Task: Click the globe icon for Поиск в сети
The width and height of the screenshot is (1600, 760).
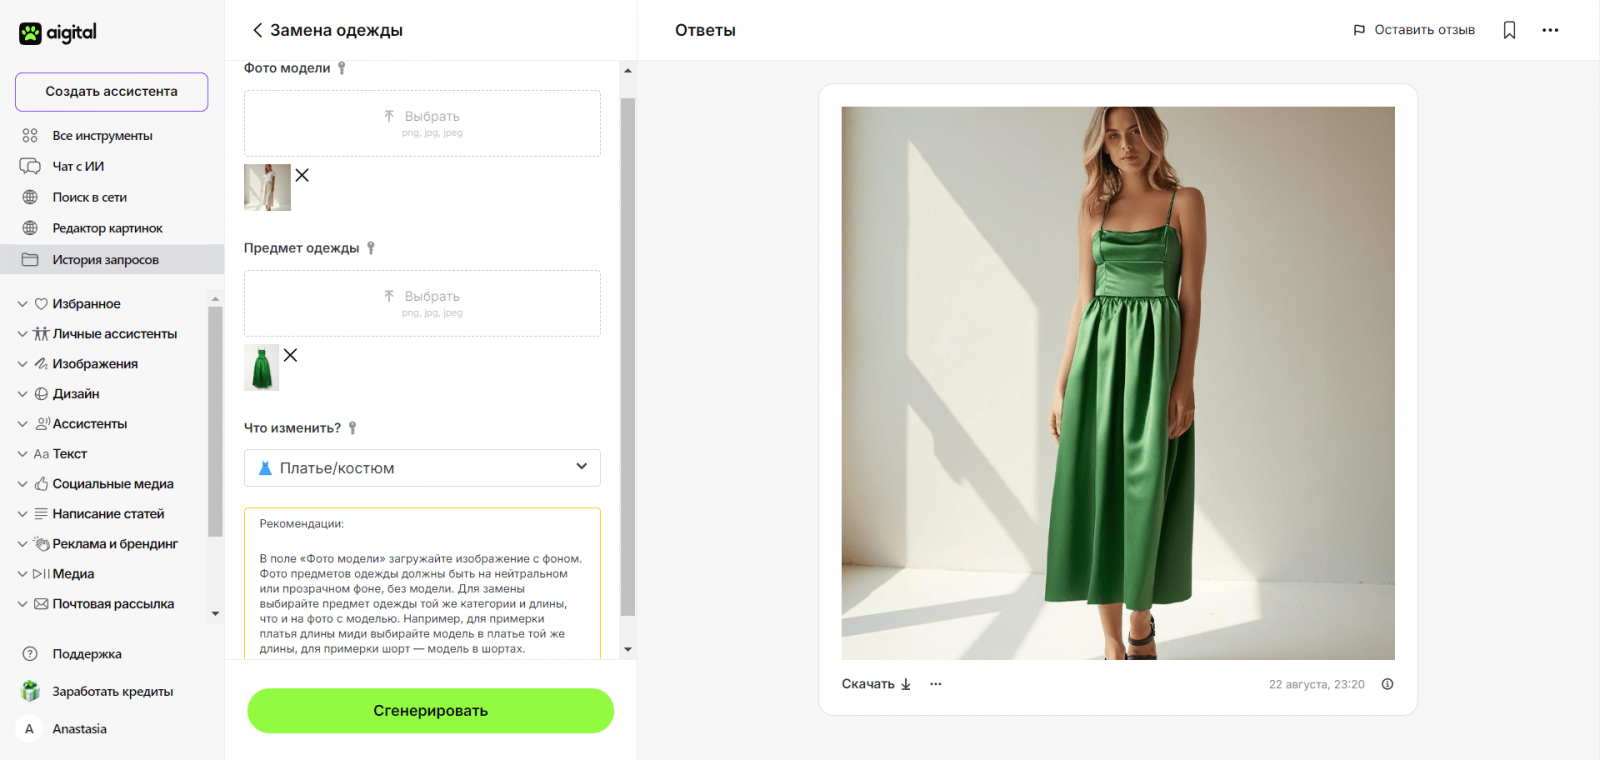Action: coord(30,197)
